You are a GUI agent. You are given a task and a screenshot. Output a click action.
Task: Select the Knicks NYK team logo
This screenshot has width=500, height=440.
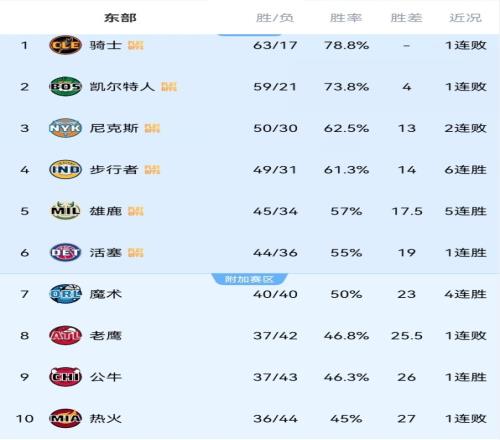[65, 128]
